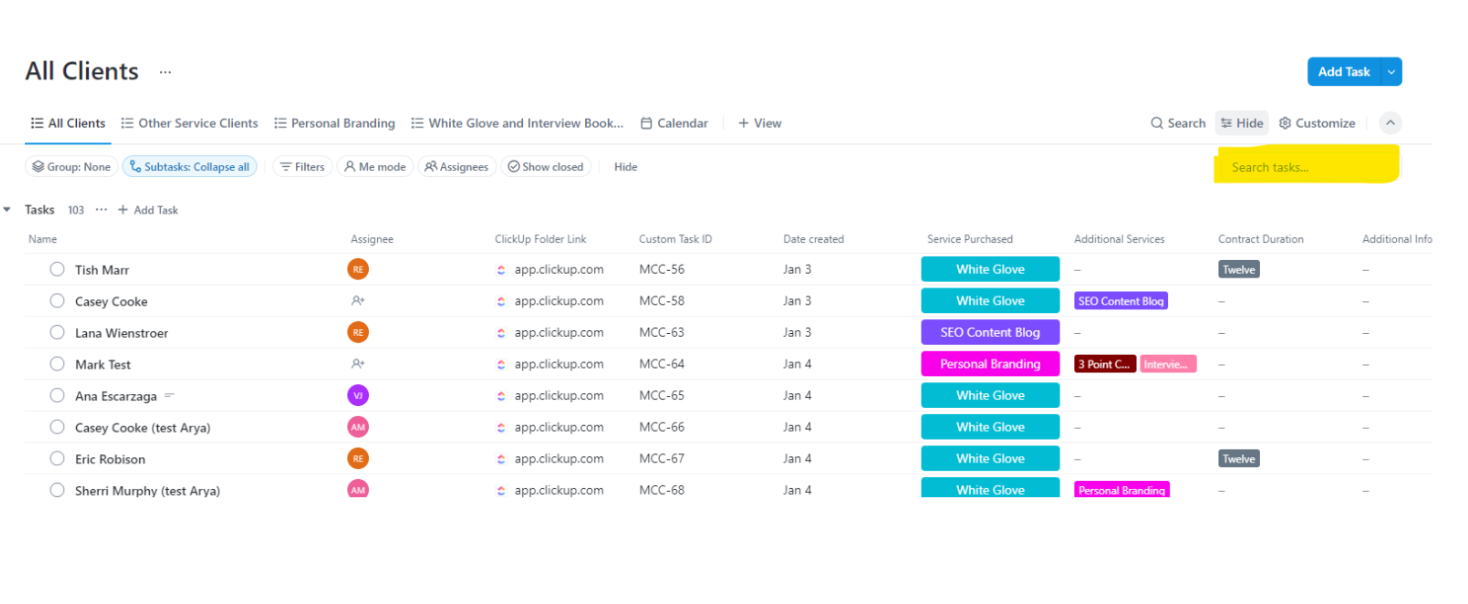Toggle Eric Robison task status circle

[x=57, y=459]
